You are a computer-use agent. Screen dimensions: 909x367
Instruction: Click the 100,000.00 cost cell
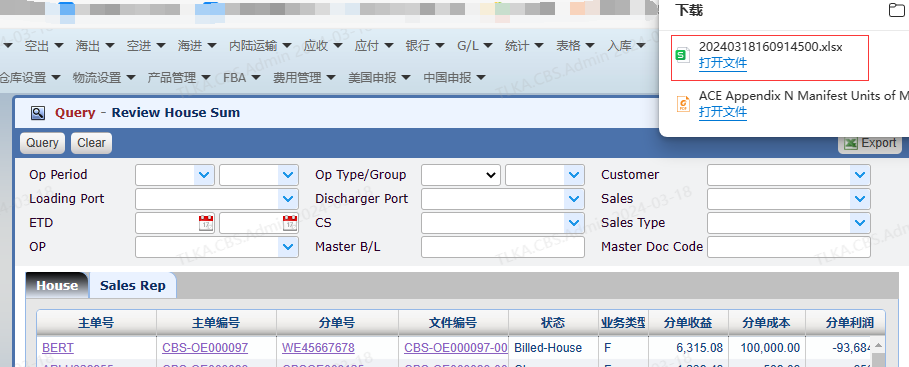tap(766, 348)
